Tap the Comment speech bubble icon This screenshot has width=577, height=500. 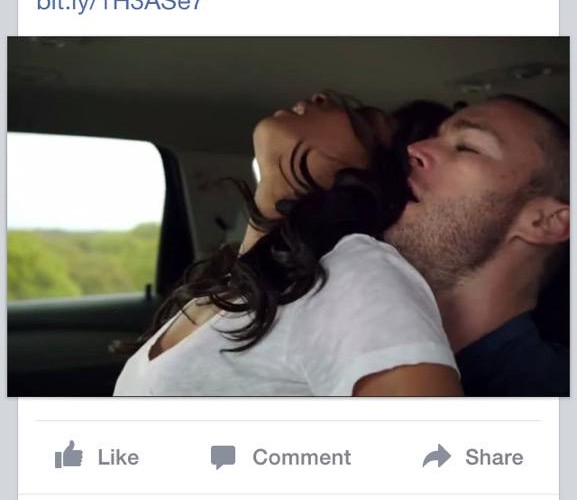coord(223,457)
